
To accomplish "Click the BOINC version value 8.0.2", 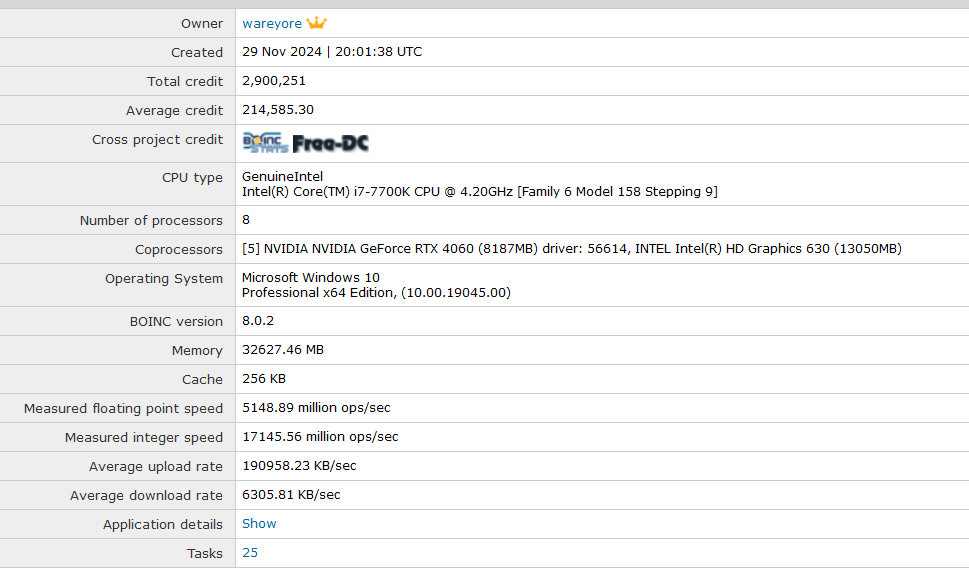I will coord(258,321).
